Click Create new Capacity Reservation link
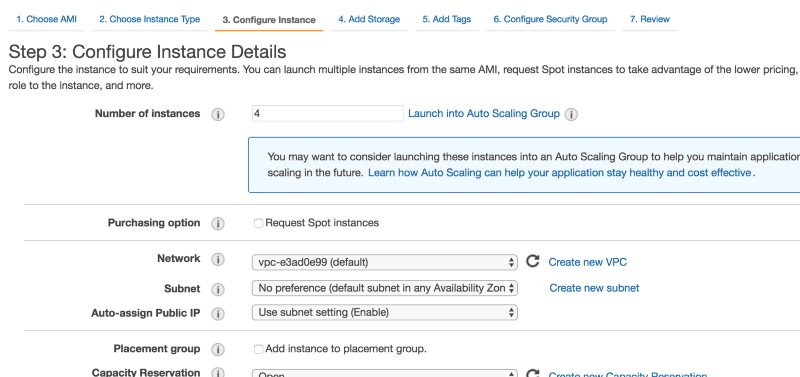 pyautogui.click(x=628, y=374)
